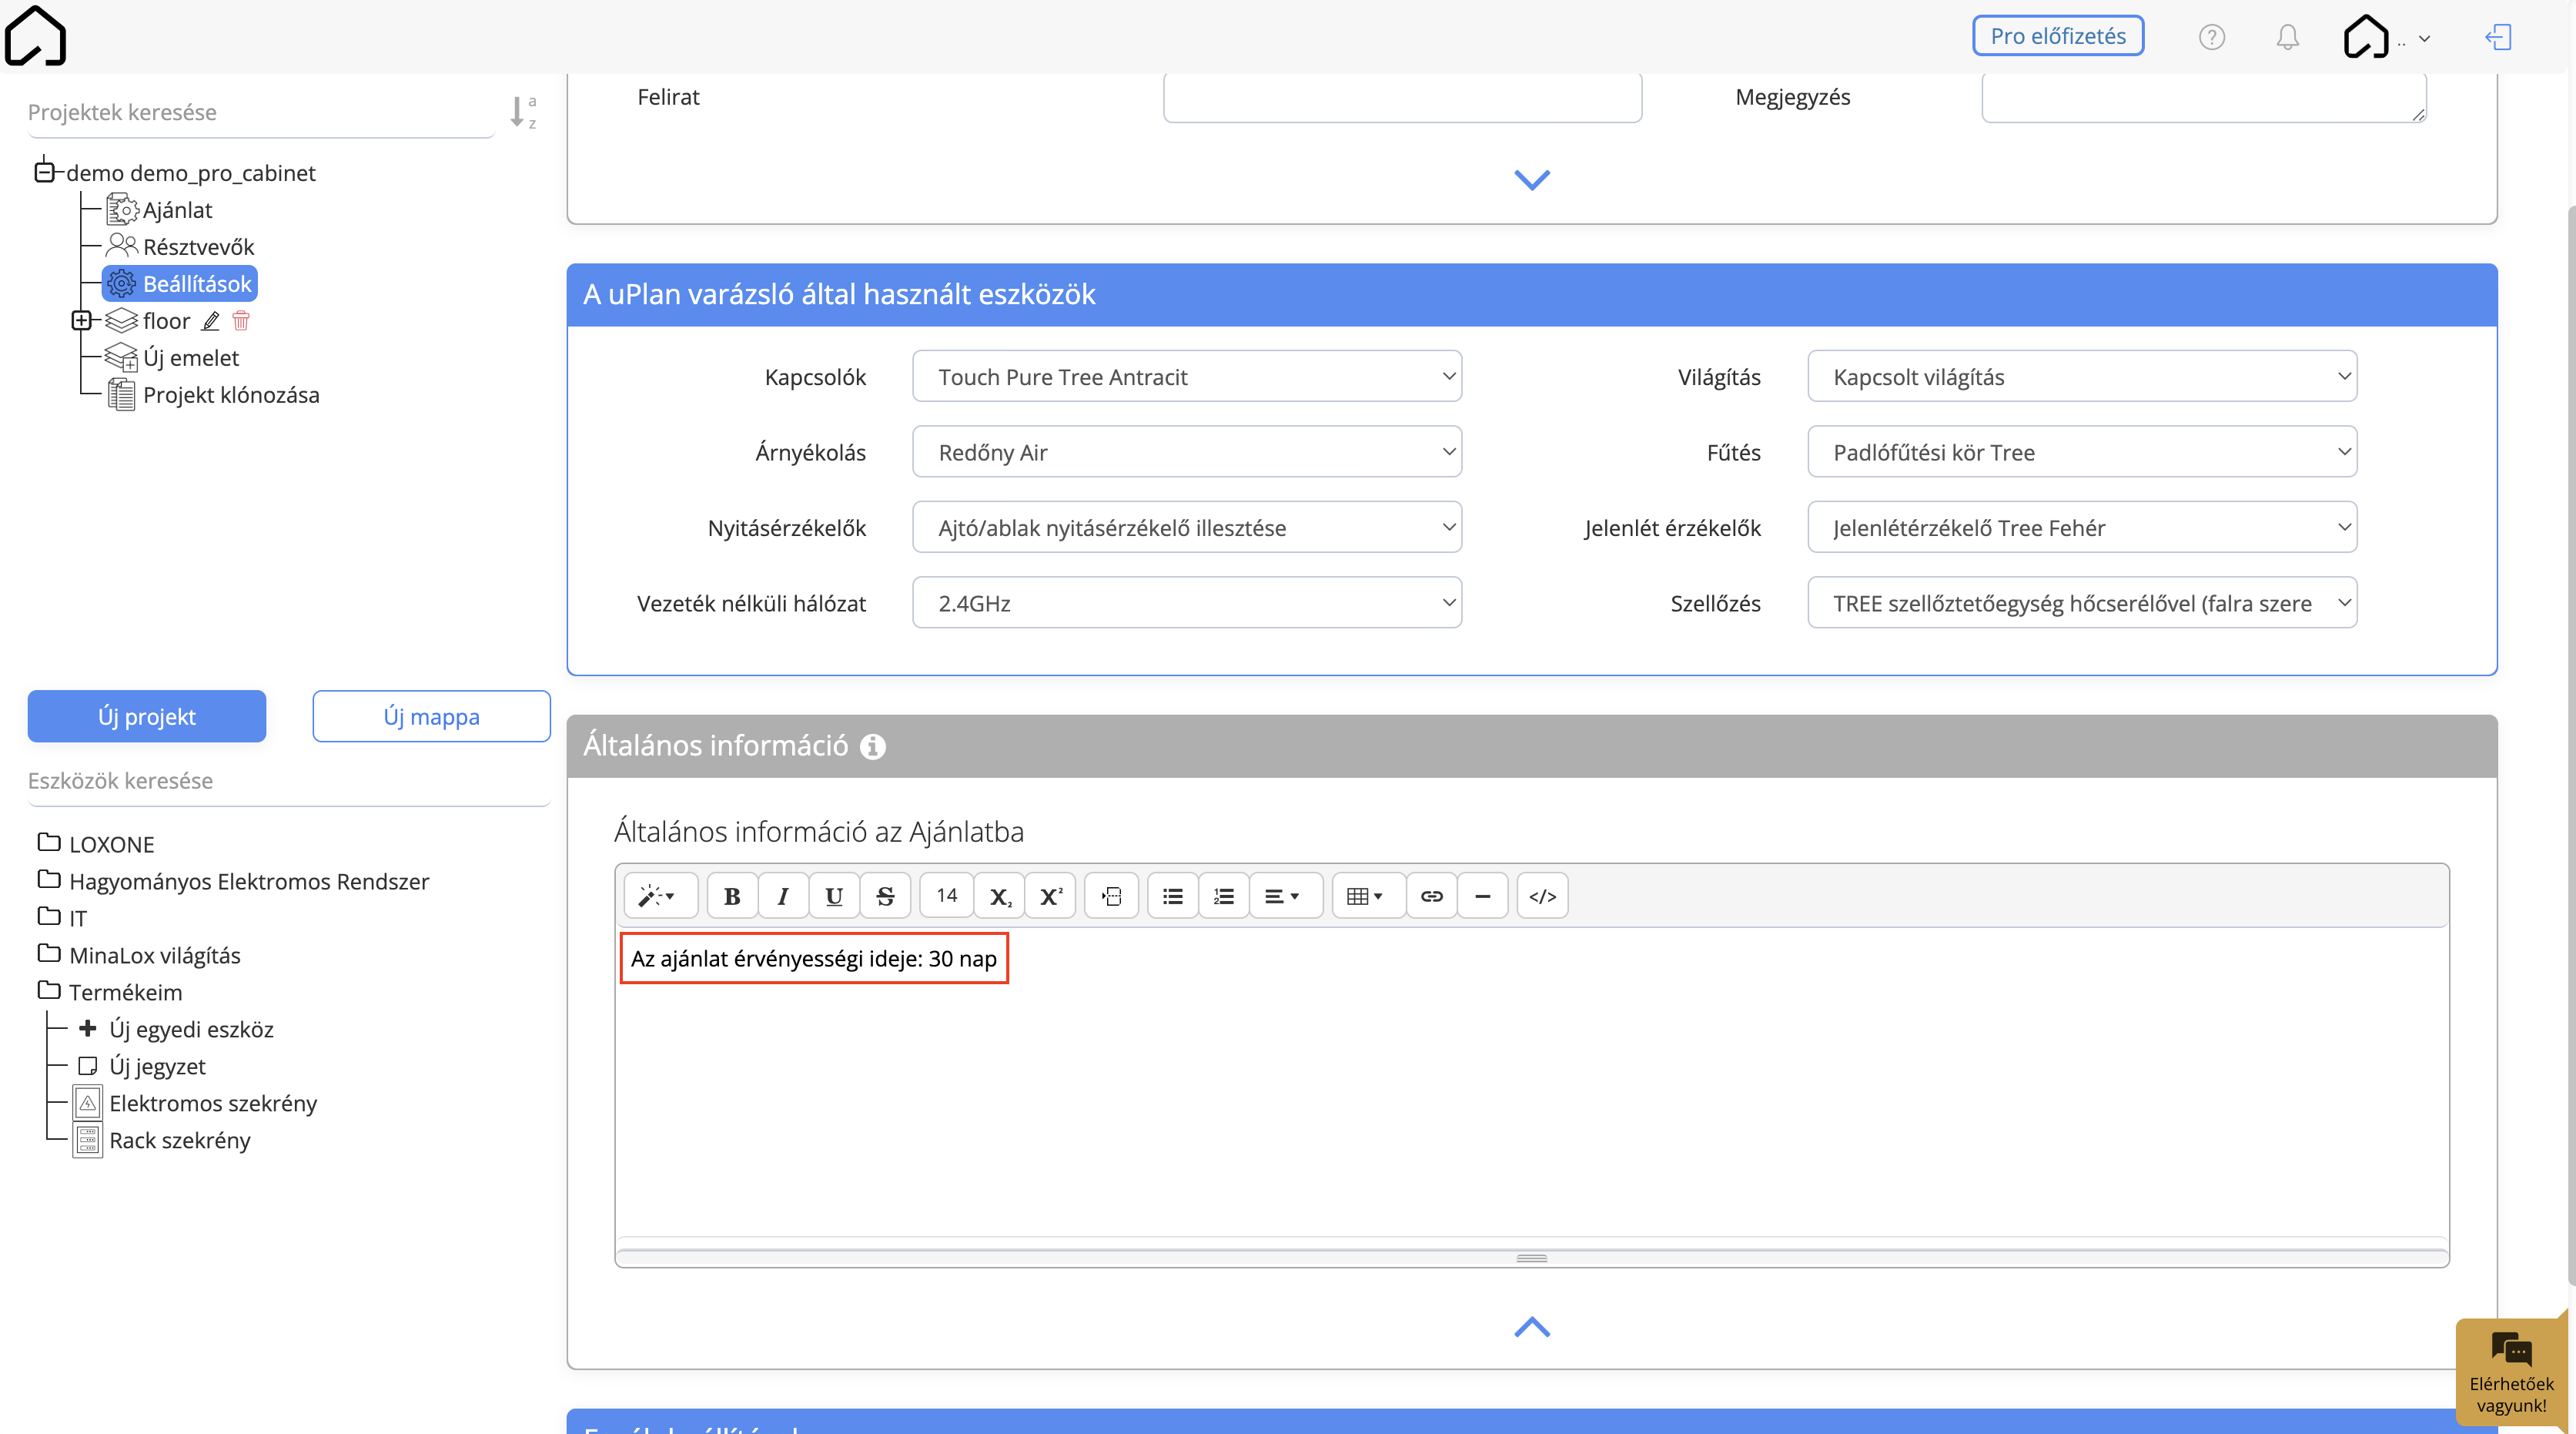Click the Elektromos szekrény cabinet icon
Viewport: 2576px width, 1434px height.
point(88,1103)
